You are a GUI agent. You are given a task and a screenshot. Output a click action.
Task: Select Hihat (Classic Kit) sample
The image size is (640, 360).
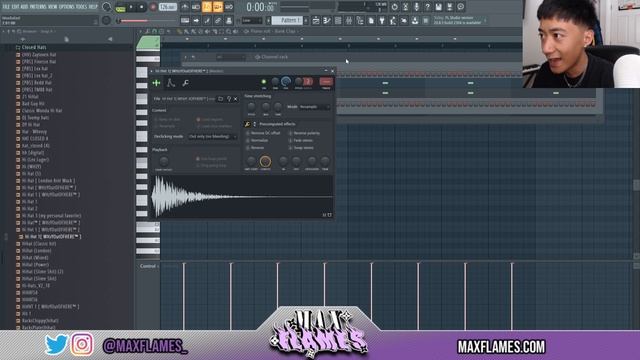coord(39,244)
